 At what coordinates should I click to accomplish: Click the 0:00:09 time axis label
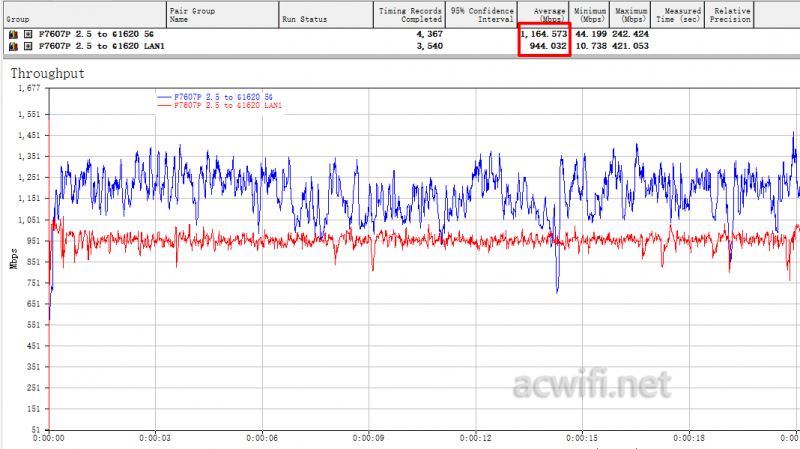coord(369,438)
